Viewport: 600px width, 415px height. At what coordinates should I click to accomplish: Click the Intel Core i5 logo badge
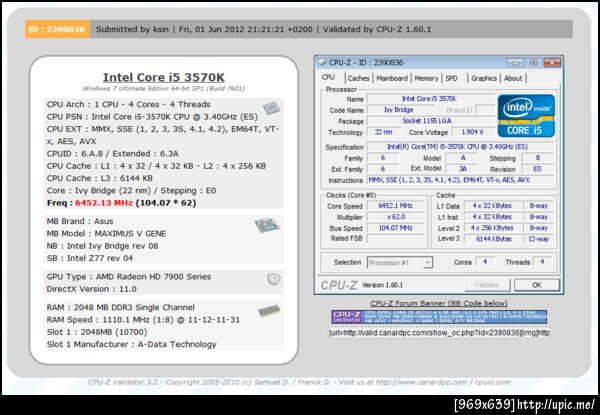(526, 116)
